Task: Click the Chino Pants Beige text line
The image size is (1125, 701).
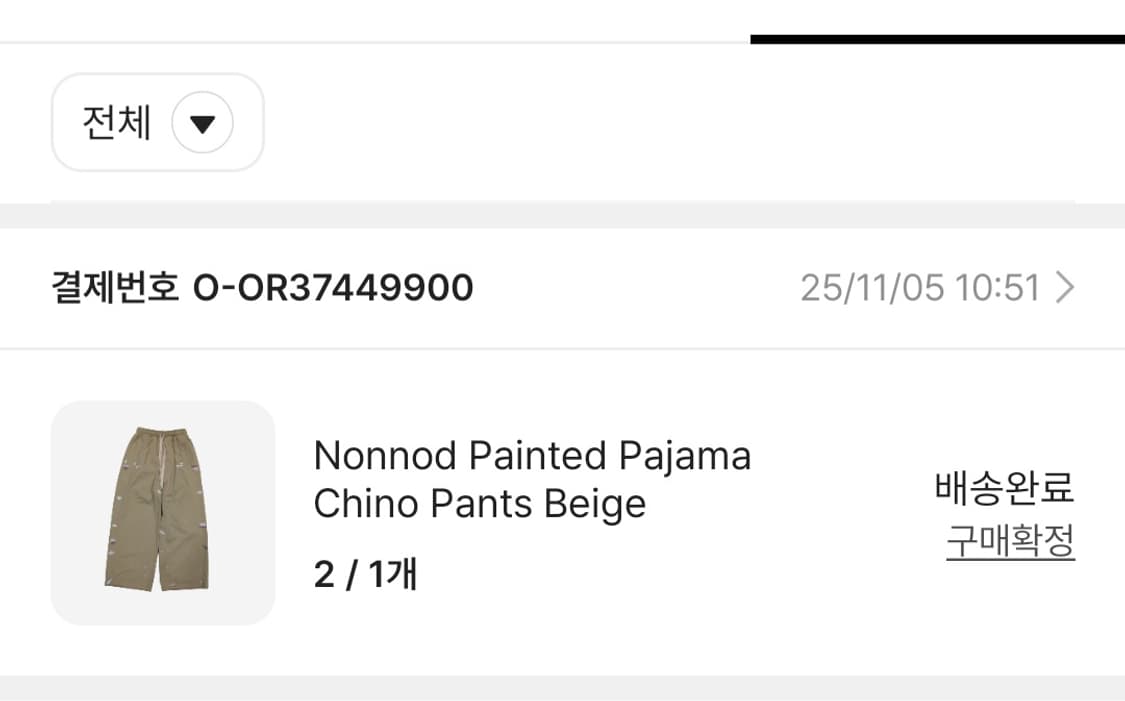Action: [x=479, y=504]
